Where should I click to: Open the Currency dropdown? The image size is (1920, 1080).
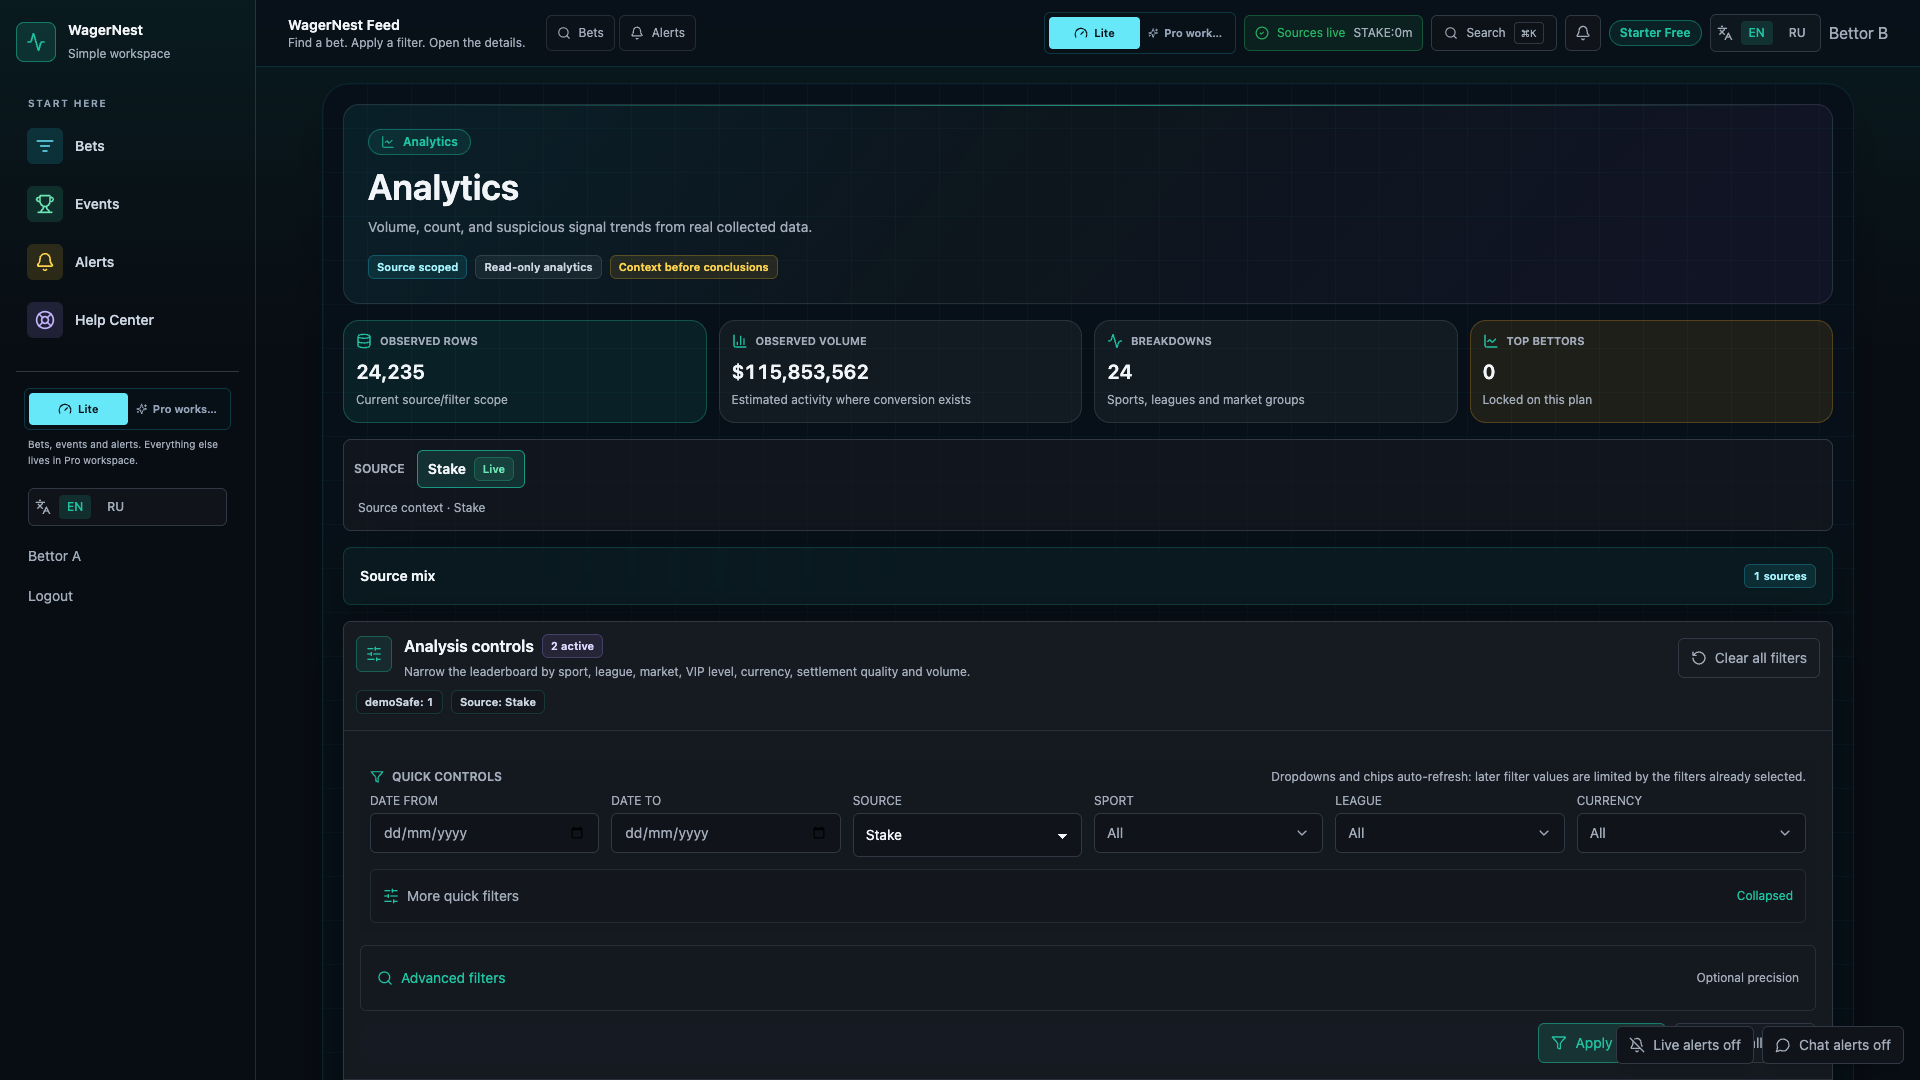[x=1691, y=833]
